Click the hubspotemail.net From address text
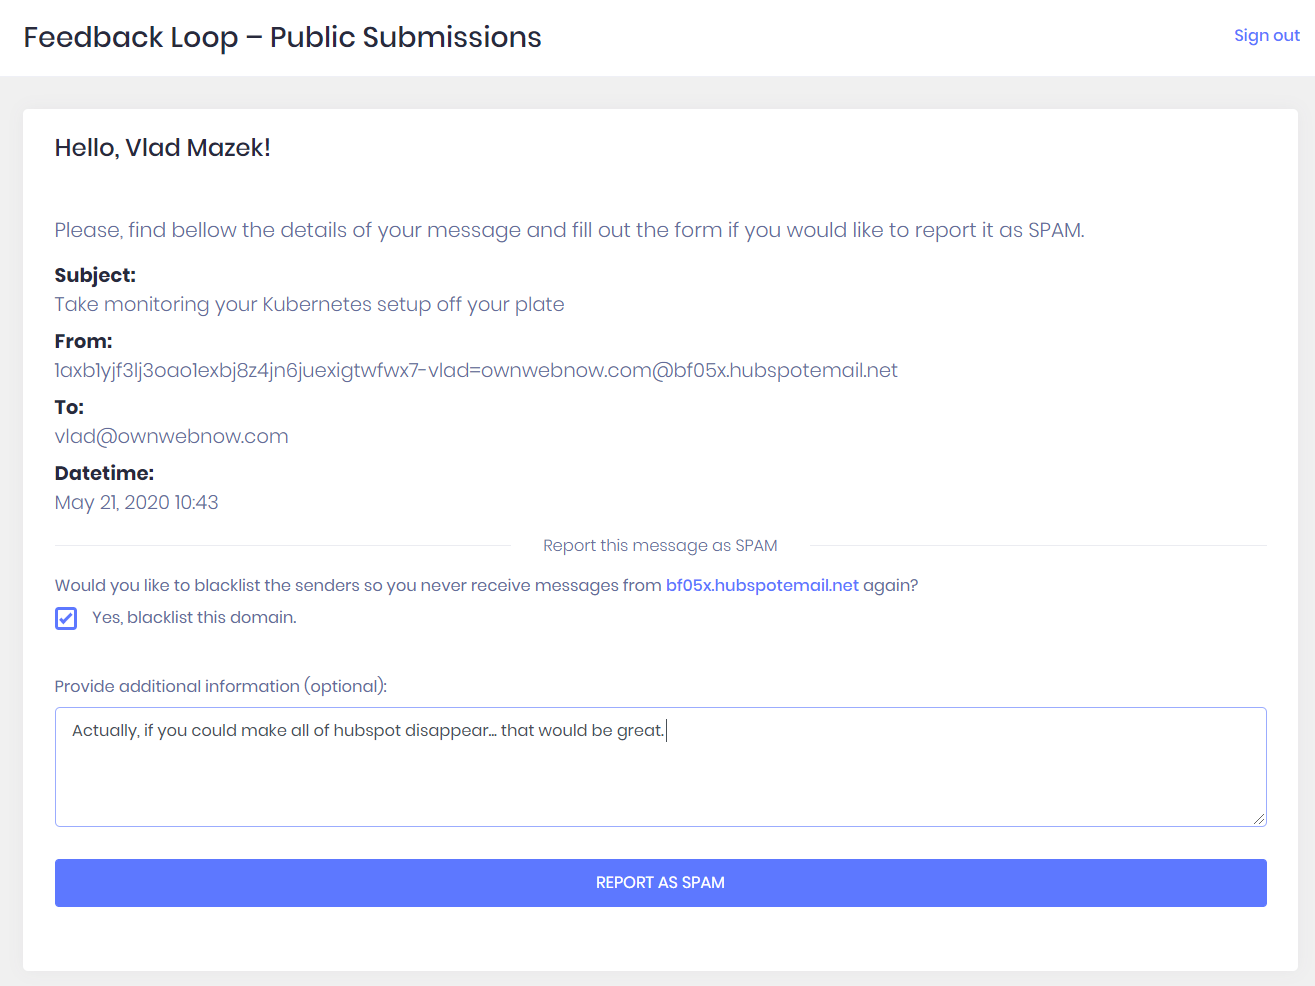The image size is (1315, 986). (476, 370)
